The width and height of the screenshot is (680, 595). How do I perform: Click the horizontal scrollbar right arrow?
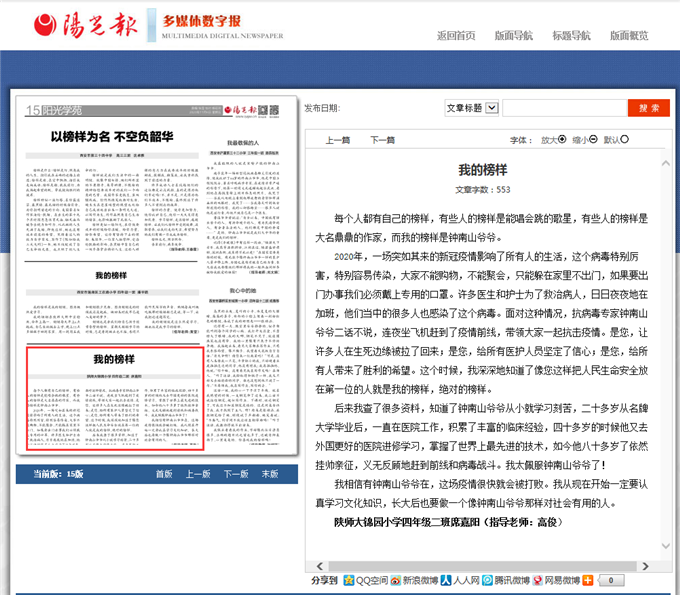(645, 566)
